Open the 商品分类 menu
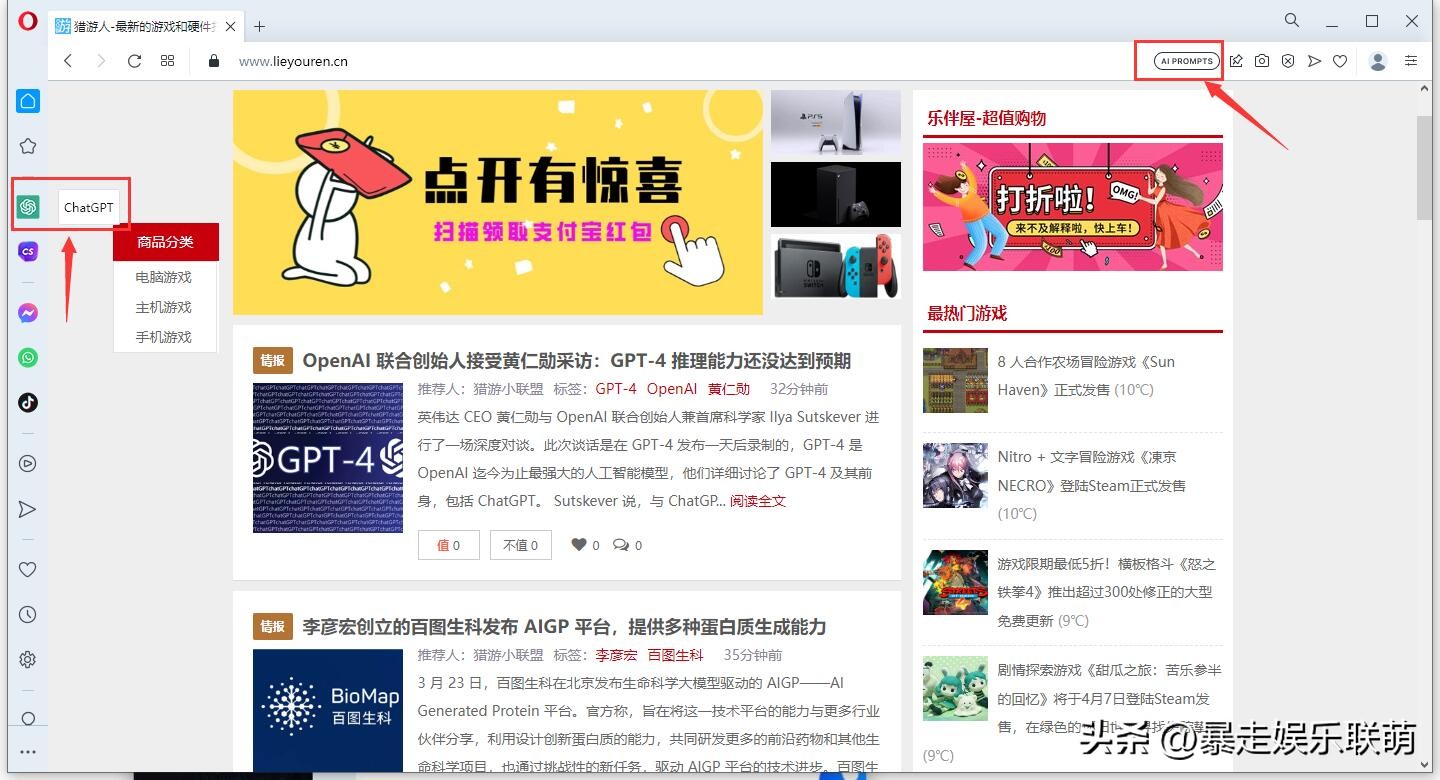 pos(166,242)
